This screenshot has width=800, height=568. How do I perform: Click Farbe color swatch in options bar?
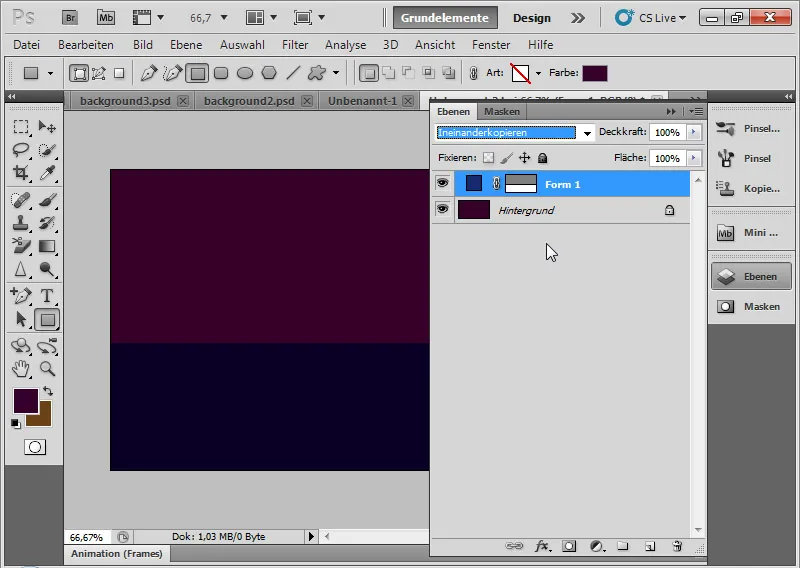point(595,73)
